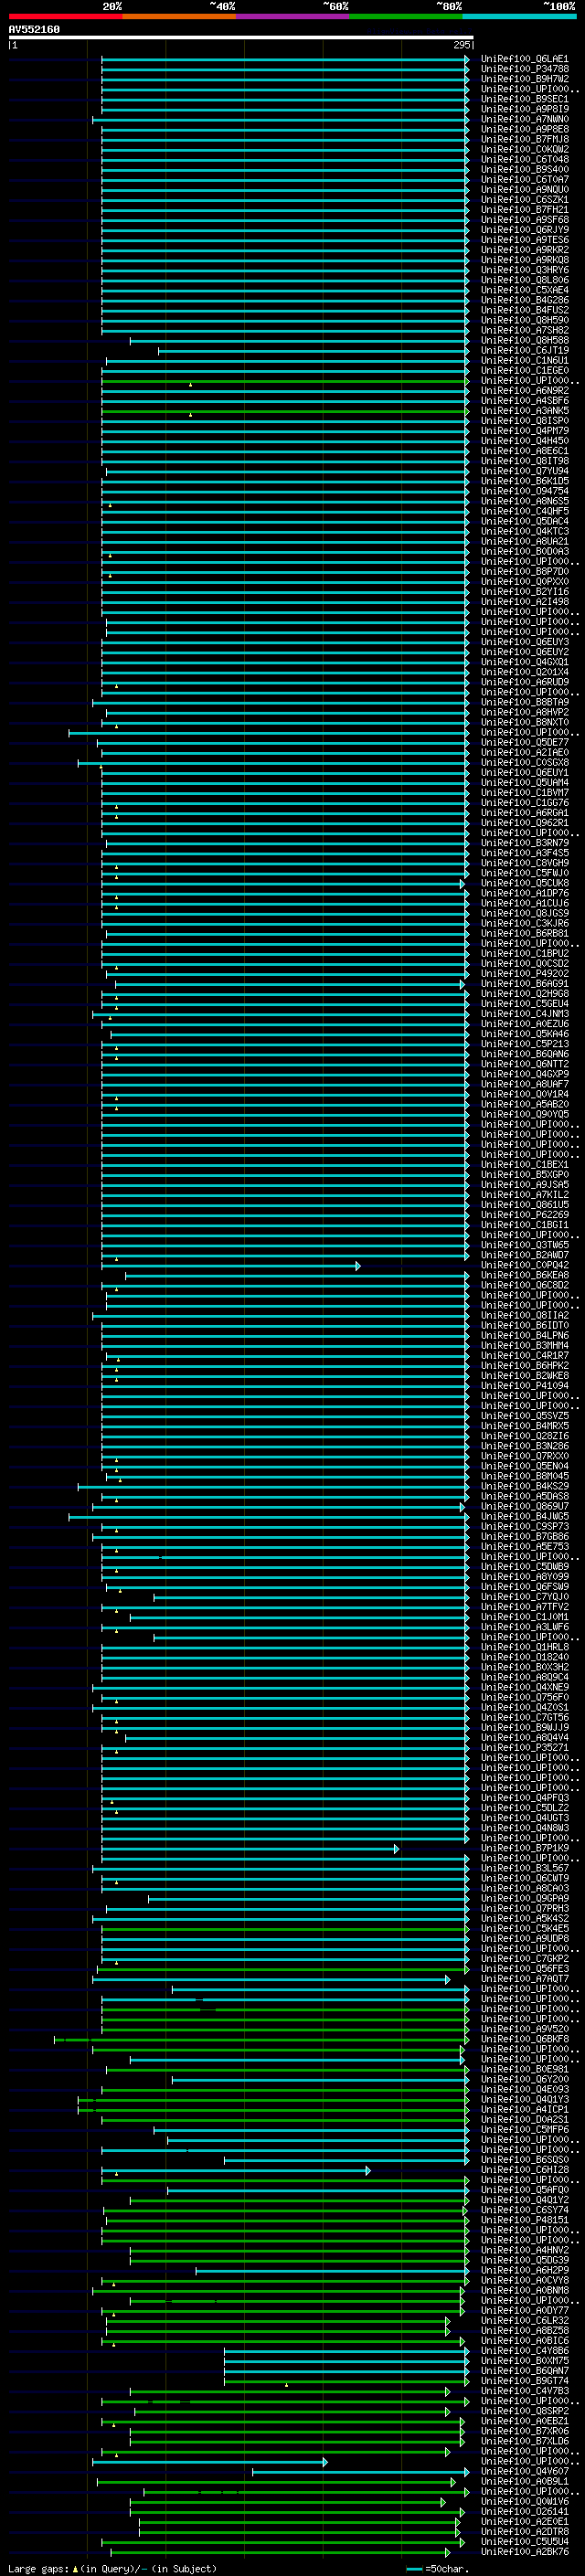585x2576 pixels.
Task: Select the UniRef100_C1EGE0 label
Action: coord(524,371)
